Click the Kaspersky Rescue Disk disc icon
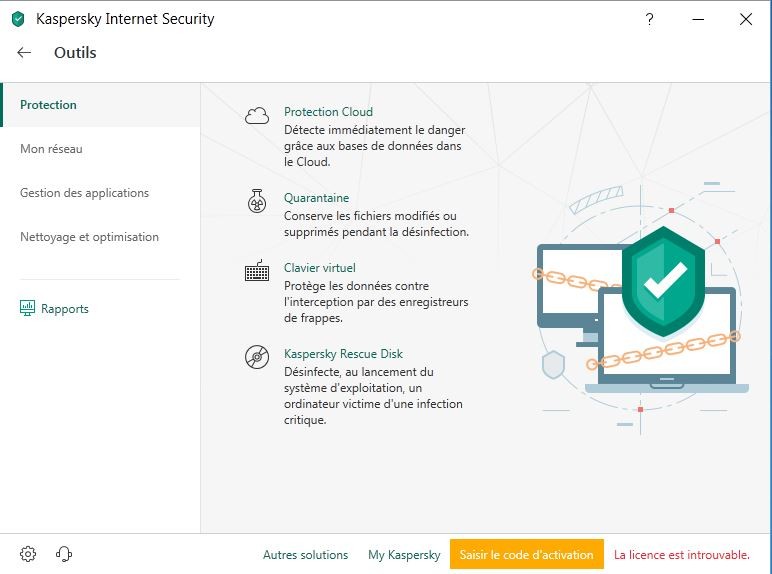This screenshot has width=772, height=574. (257, 357)
